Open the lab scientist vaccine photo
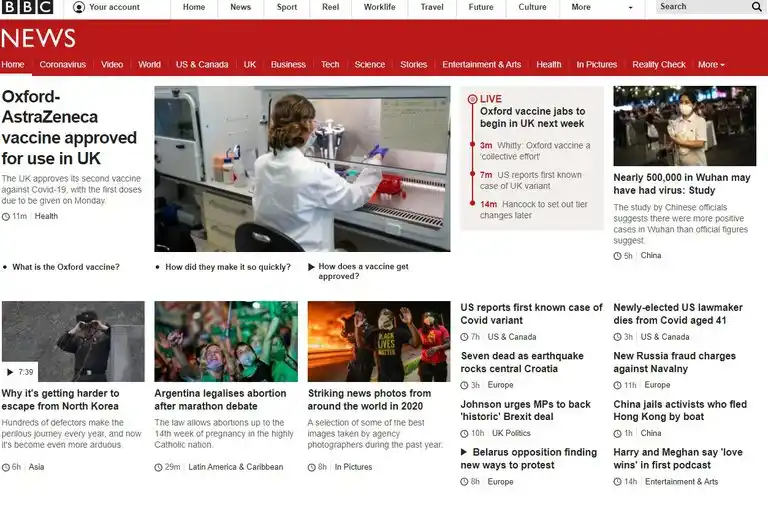This screenshot has height=512, width=768. (x=302, y=168)
